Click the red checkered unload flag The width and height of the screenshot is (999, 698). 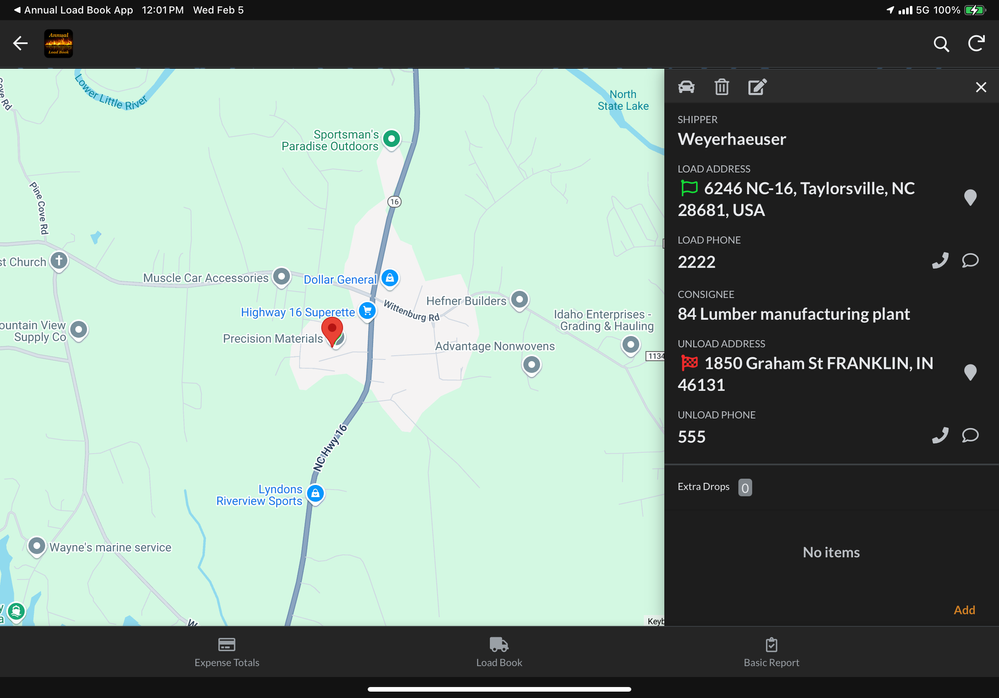[689, 363]
